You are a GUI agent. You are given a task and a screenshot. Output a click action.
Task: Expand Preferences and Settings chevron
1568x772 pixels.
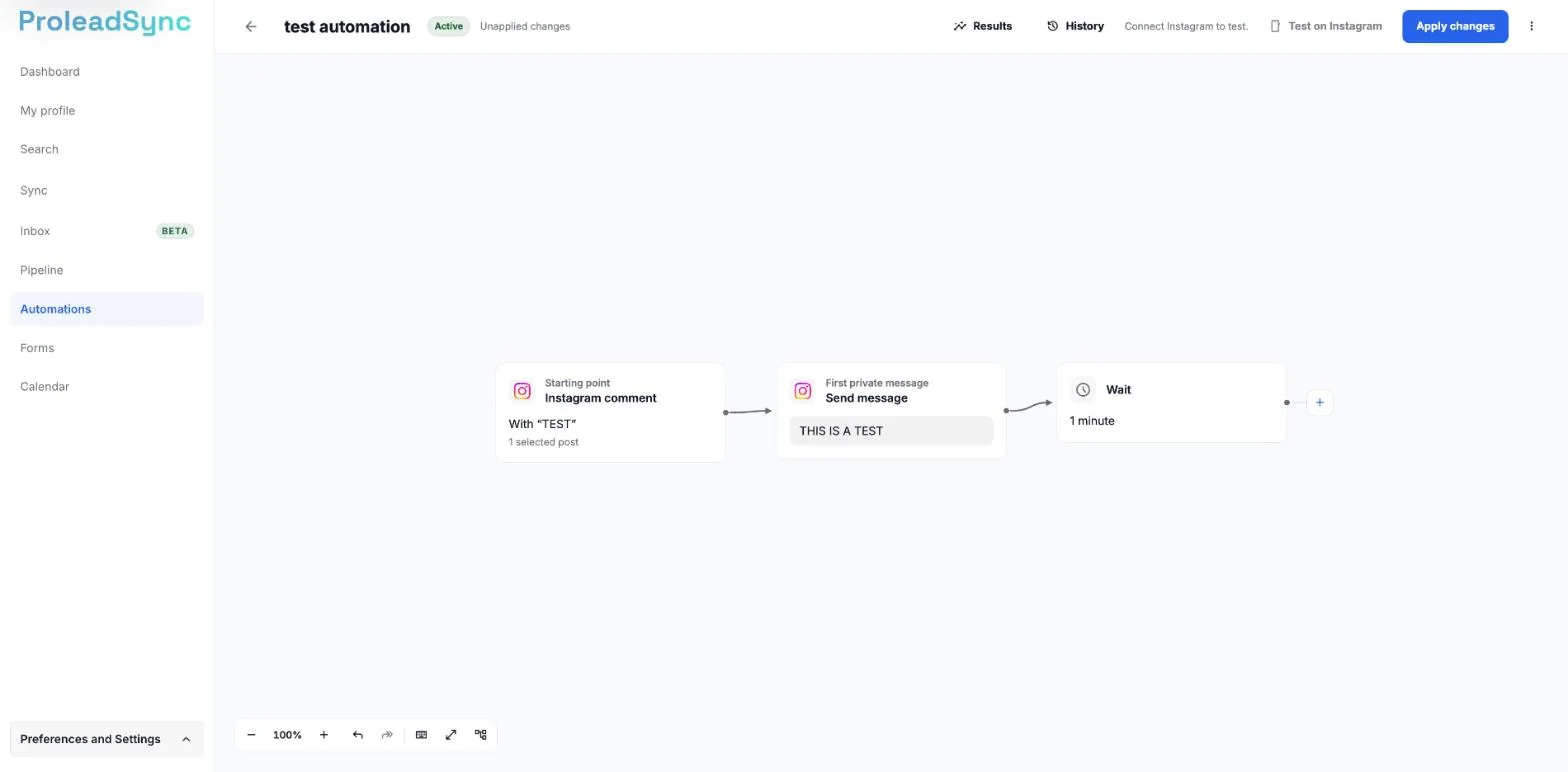click(x=186, y=740)
